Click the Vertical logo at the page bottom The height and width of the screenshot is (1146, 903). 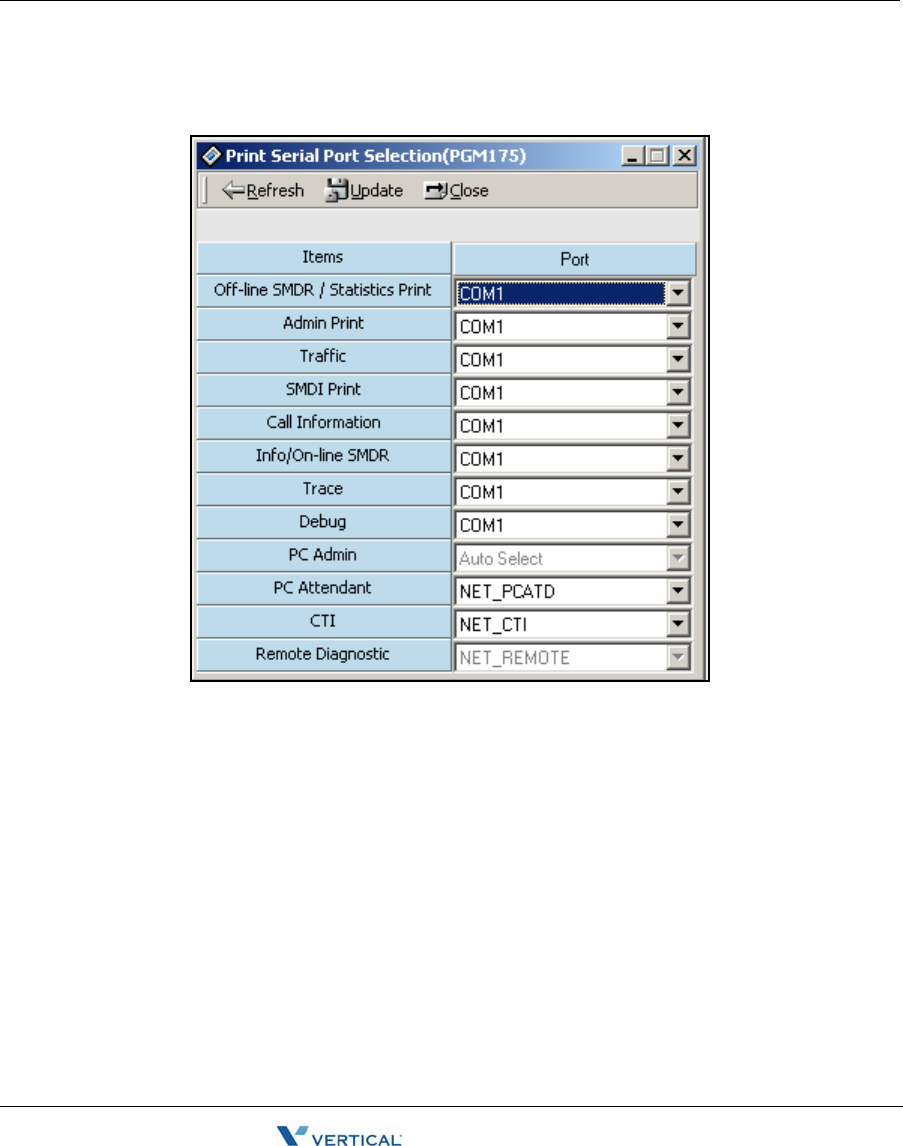(339, 1135)
